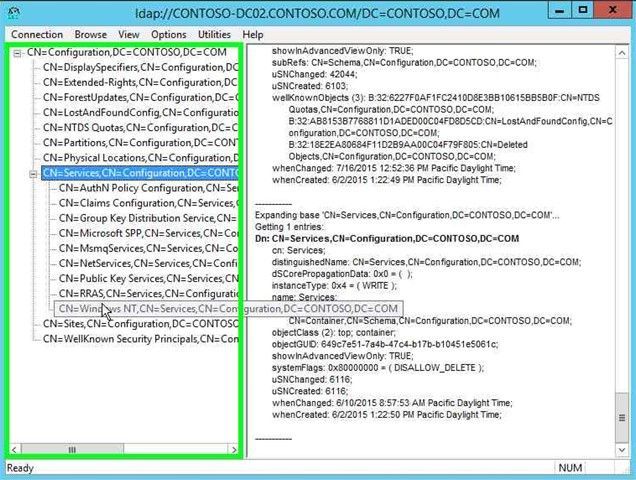This screenshot has width=636, height=480.
Task: Select CN=Partitions tree entry
Action: pos(140,143)
